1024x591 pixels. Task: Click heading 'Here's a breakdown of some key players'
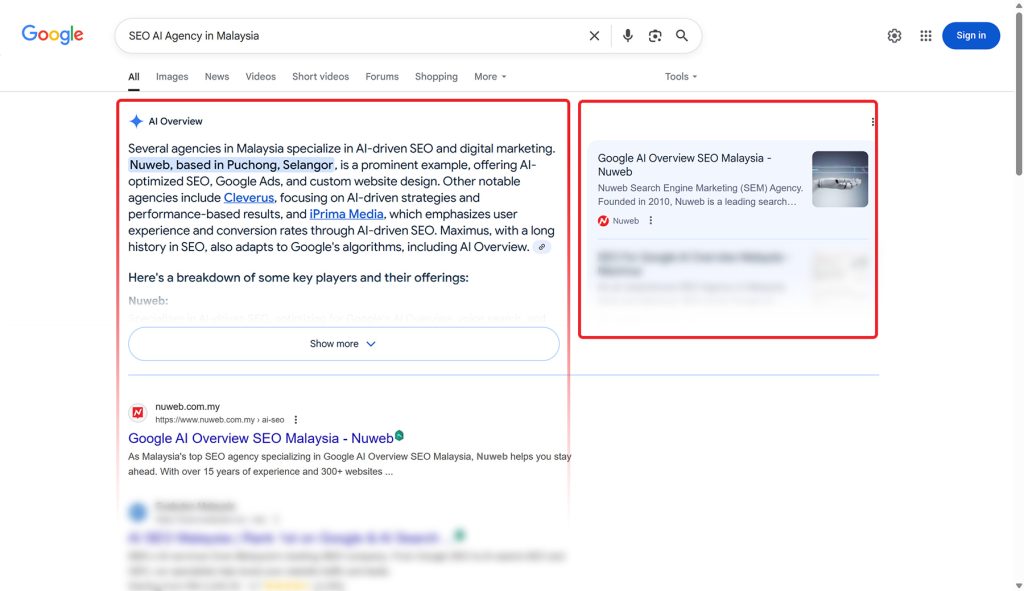[298, 278]
